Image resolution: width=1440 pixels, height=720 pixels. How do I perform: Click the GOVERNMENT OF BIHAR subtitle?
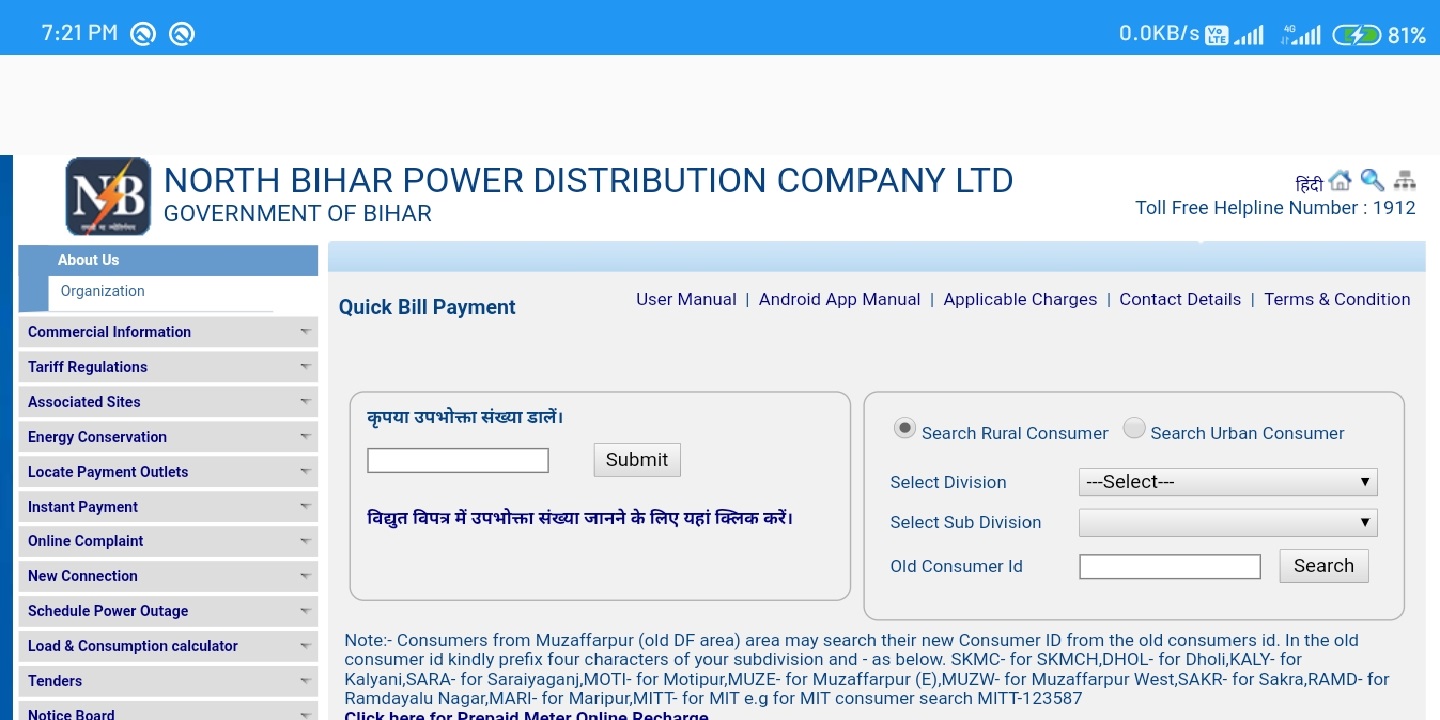pyautogui.click(x=297, y=214)
